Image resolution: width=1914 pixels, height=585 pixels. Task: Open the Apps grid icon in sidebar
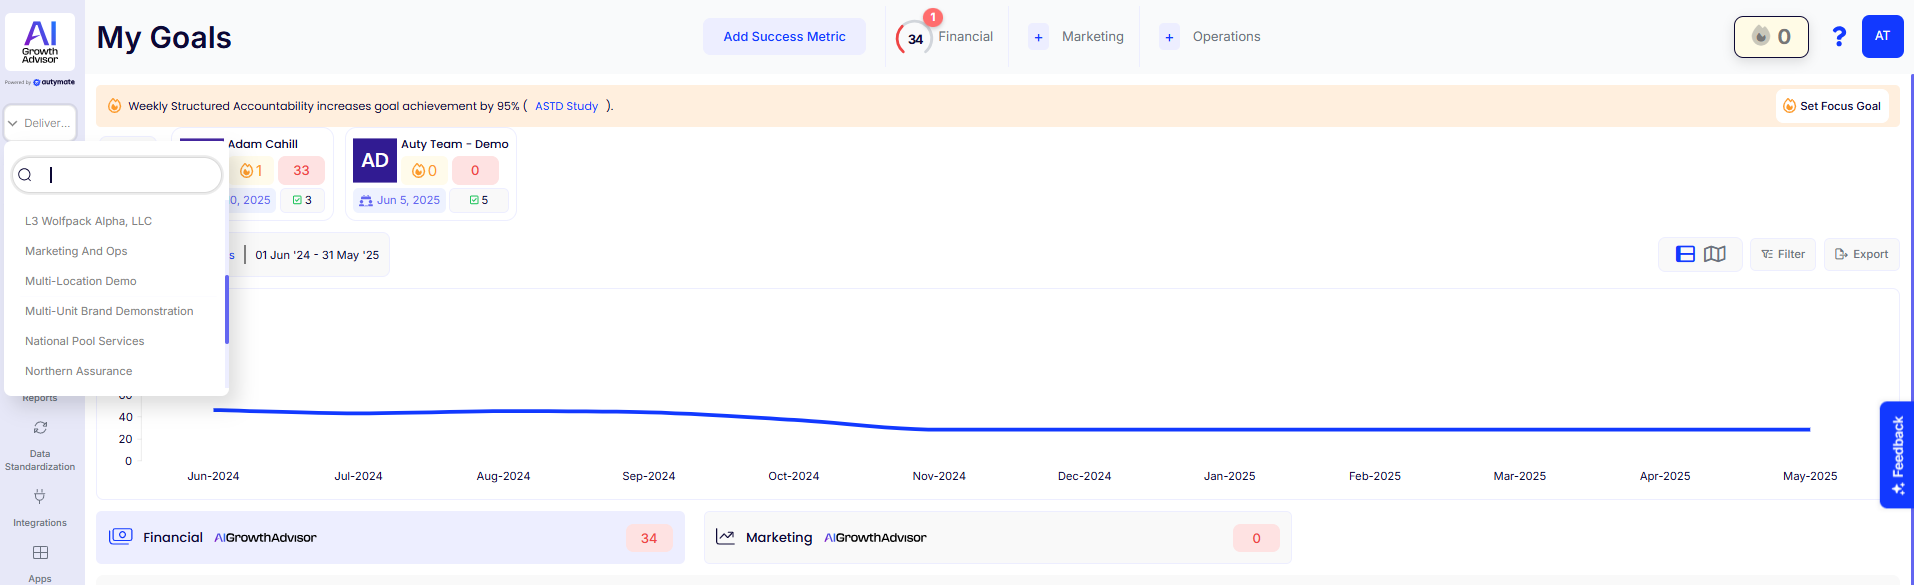[40, 553]
